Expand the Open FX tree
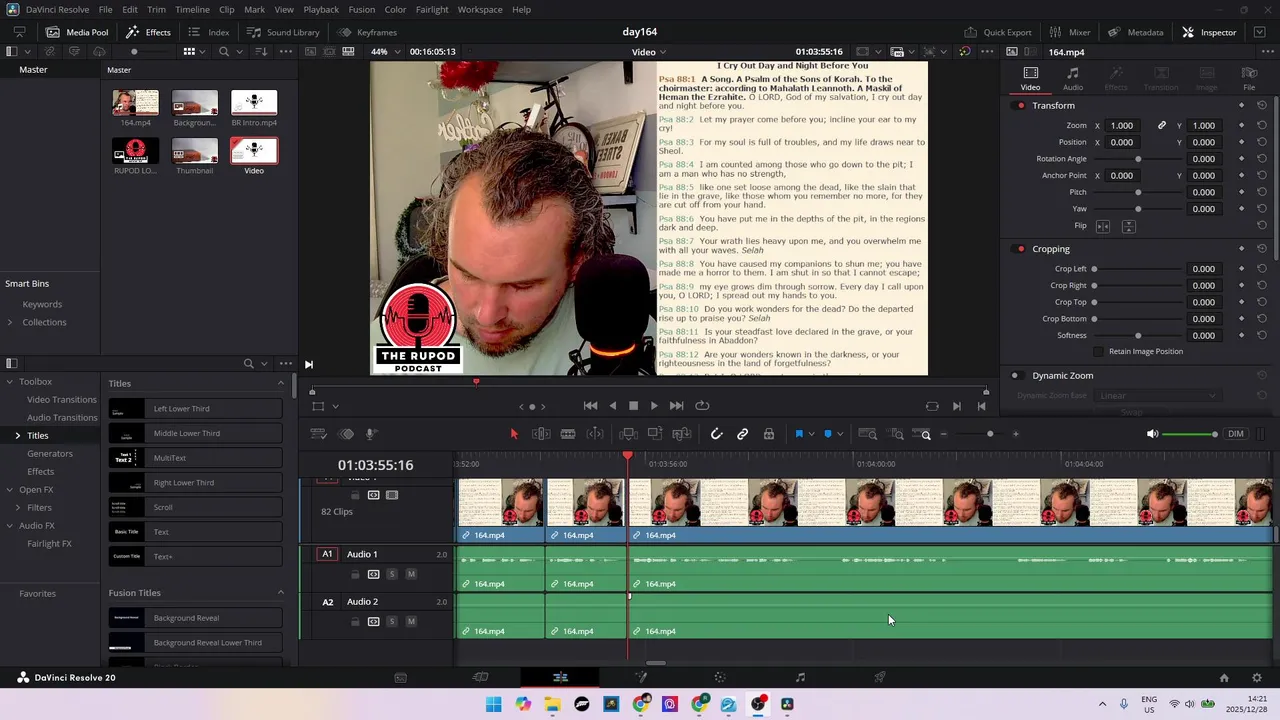1280x720 pixels. click(x=10, y=490)
